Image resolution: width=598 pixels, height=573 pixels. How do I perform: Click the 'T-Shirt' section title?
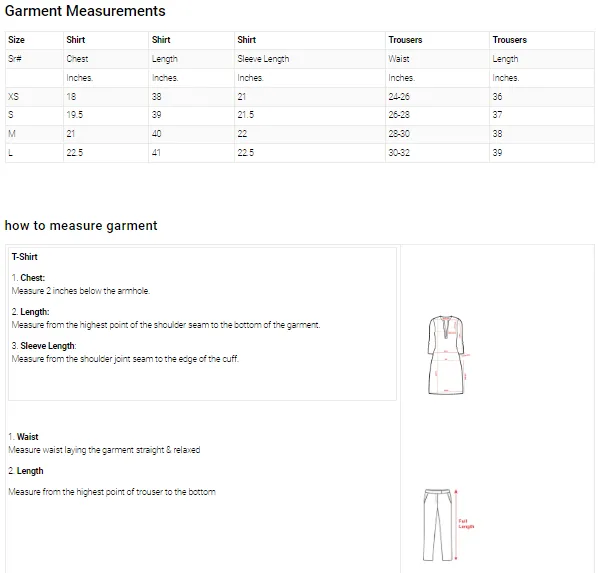(x=24, y=257)
